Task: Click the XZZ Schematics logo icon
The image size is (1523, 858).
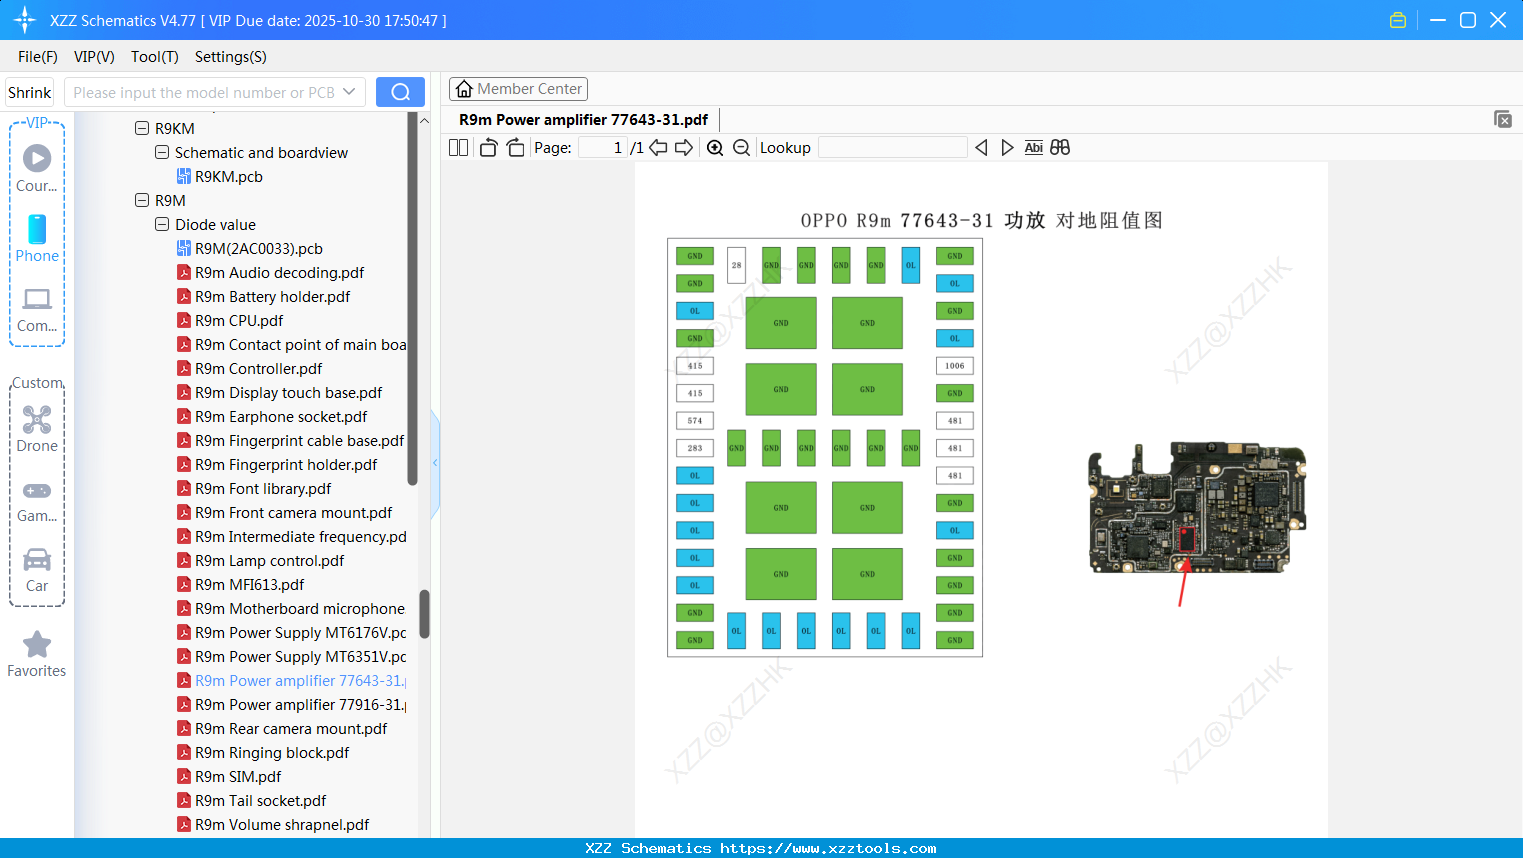Action: 25,20
